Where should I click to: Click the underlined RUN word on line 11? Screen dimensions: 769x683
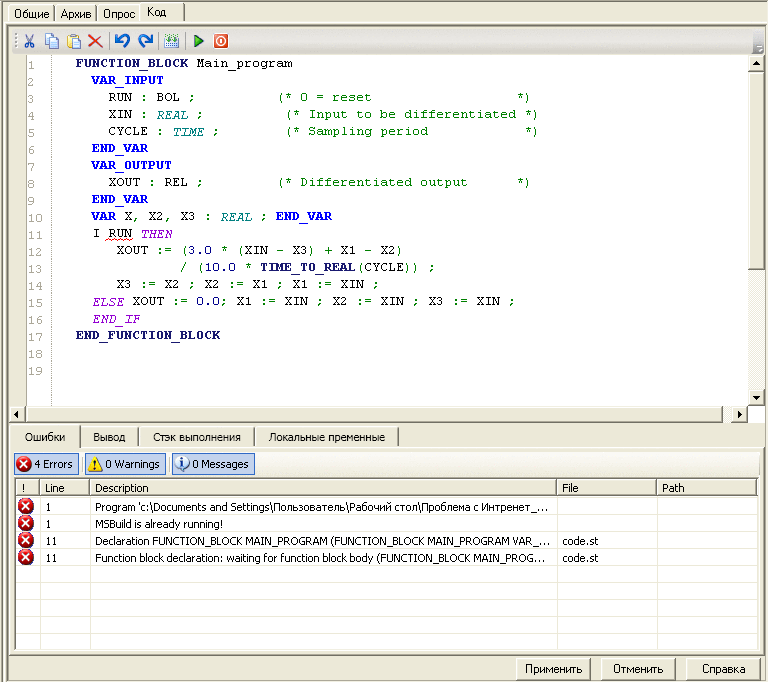120,233
